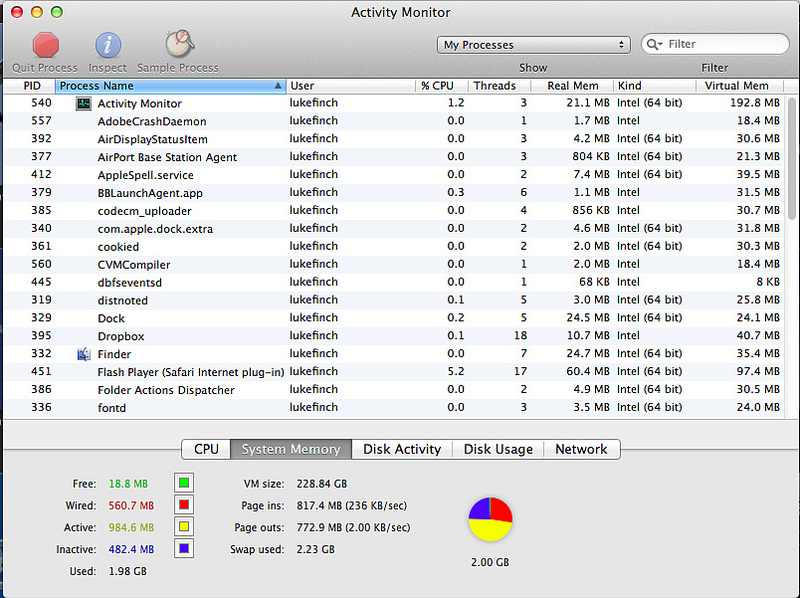The width and height of the screenshot is (800, 598).
Task: Click the Page outs 772.9 MB value
Action: tap(353, 527)
